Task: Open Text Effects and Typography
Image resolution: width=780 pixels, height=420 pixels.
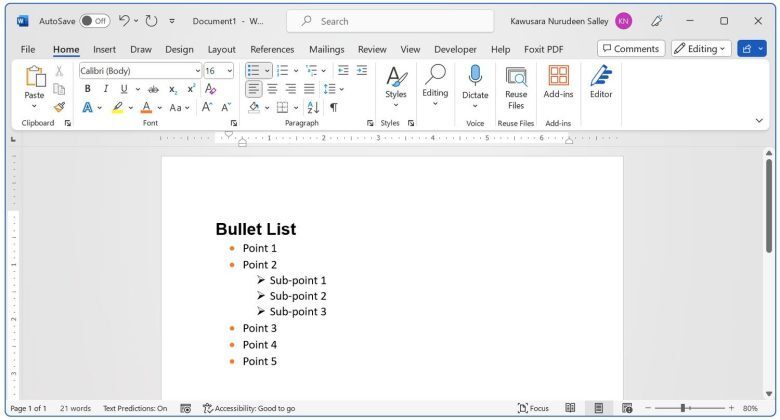Action: pos(88,107)
